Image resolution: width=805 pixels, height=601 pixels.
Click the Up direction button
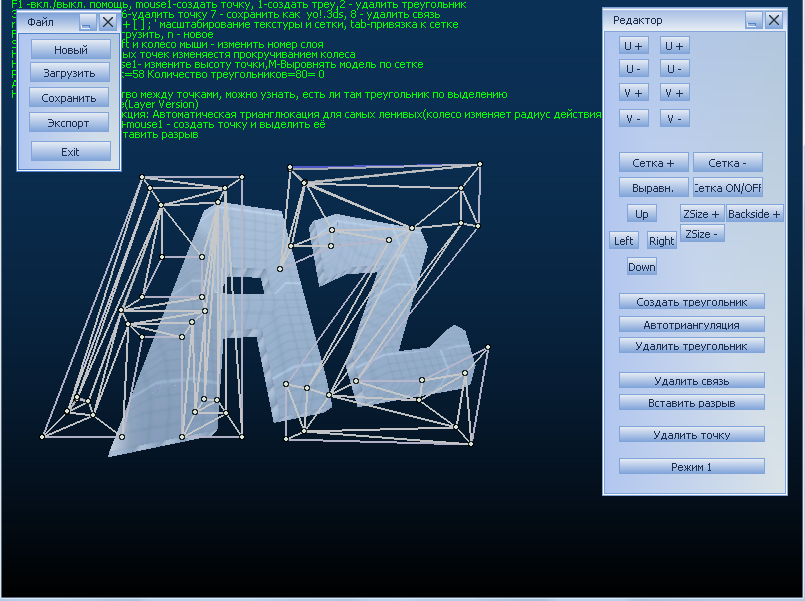pos(641,214)
